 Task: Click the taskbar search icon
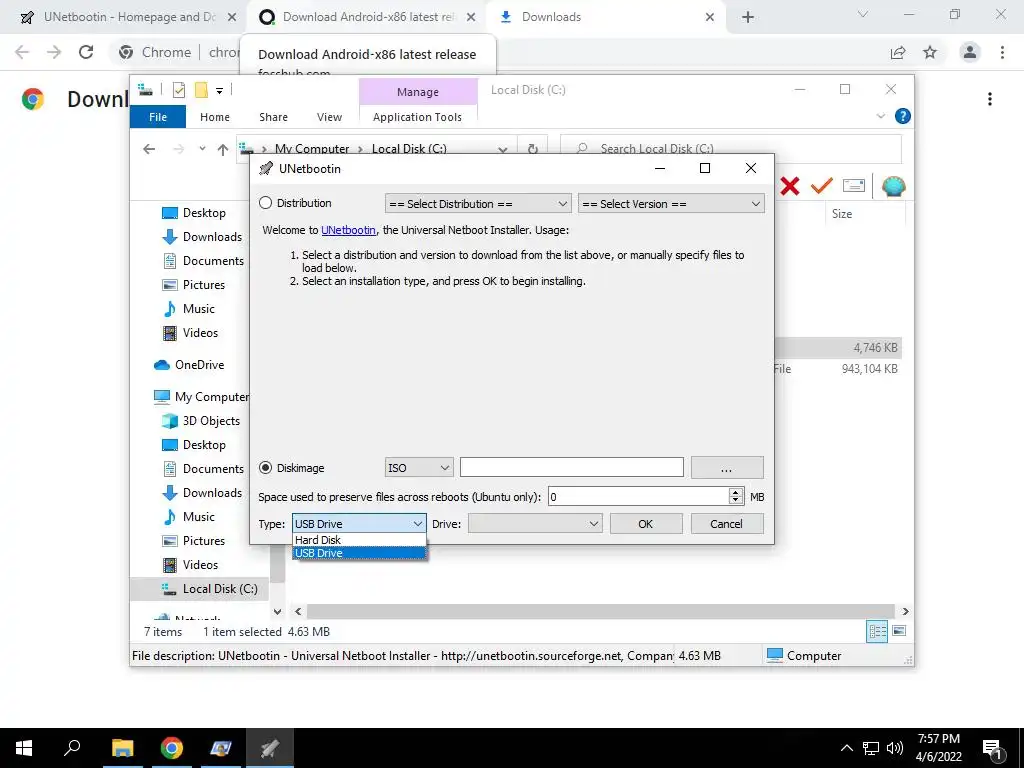tap(72, 748)
